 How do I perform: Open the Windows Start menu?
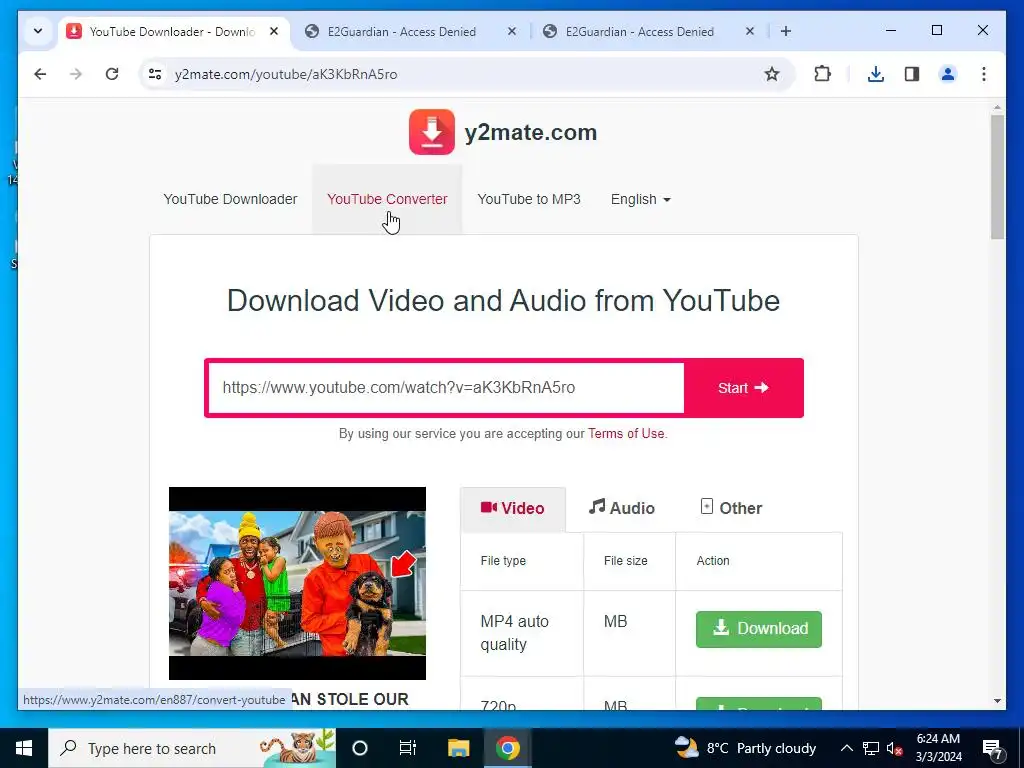point(24,748)
